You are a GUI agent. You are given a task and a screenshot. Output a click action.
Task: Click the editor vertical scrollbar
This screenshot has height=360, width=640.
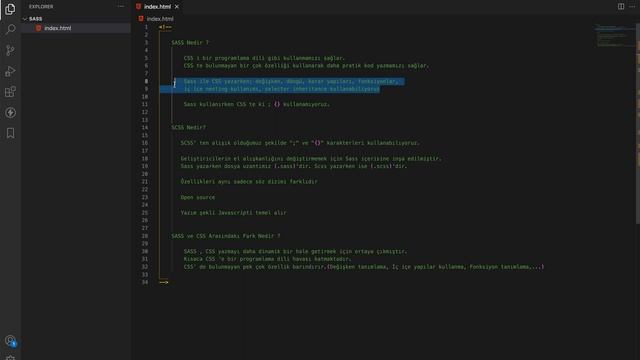638,122
